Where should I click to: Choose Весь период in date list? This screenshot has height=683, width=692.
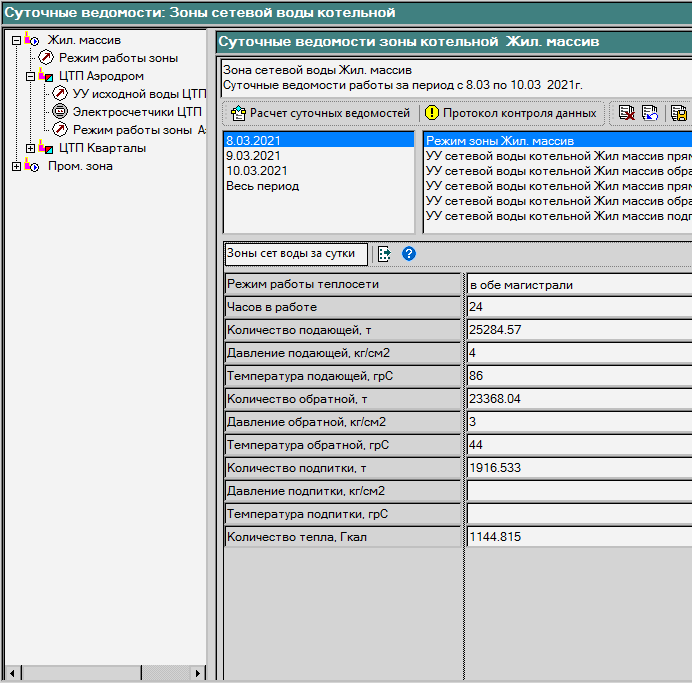pyautogui.click(x=262, y=186)
